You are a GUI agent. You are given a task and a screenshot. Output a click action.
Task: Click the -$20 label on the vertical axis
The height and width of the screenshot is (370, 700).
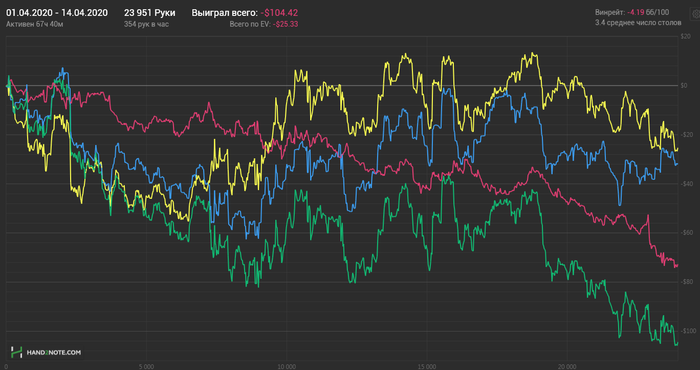(x=686, y=135)
